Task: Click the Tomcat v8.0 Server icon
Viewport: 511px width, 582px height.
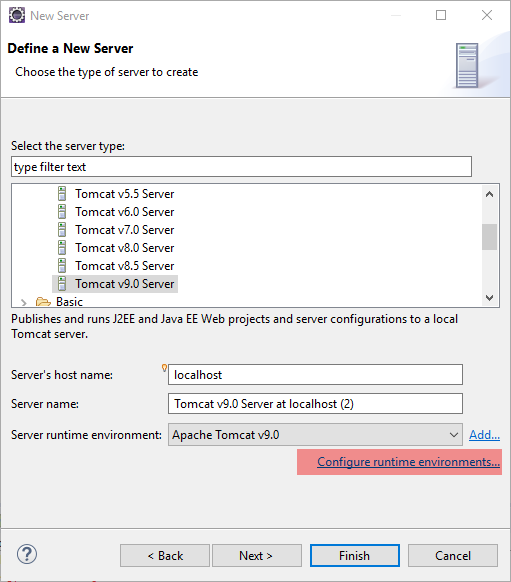Action: pos(62,248)
